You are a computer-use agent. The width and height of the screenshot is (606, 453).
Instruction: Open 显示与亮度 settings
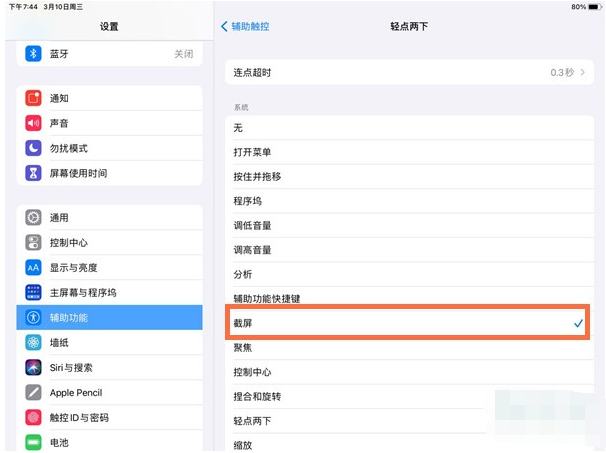pos(109,267)
